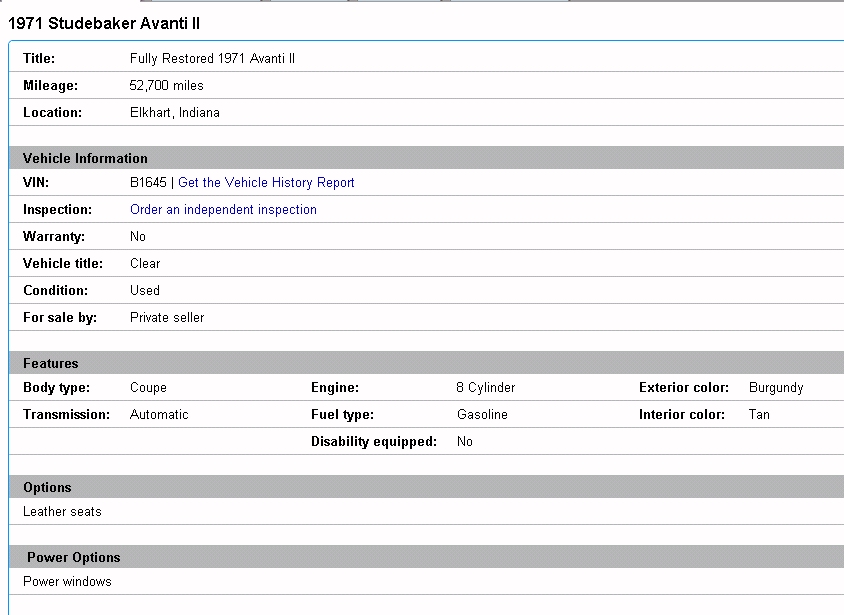Click the 52,700 miles mileage value
844x615 pixels.
(x=166, y=86)
